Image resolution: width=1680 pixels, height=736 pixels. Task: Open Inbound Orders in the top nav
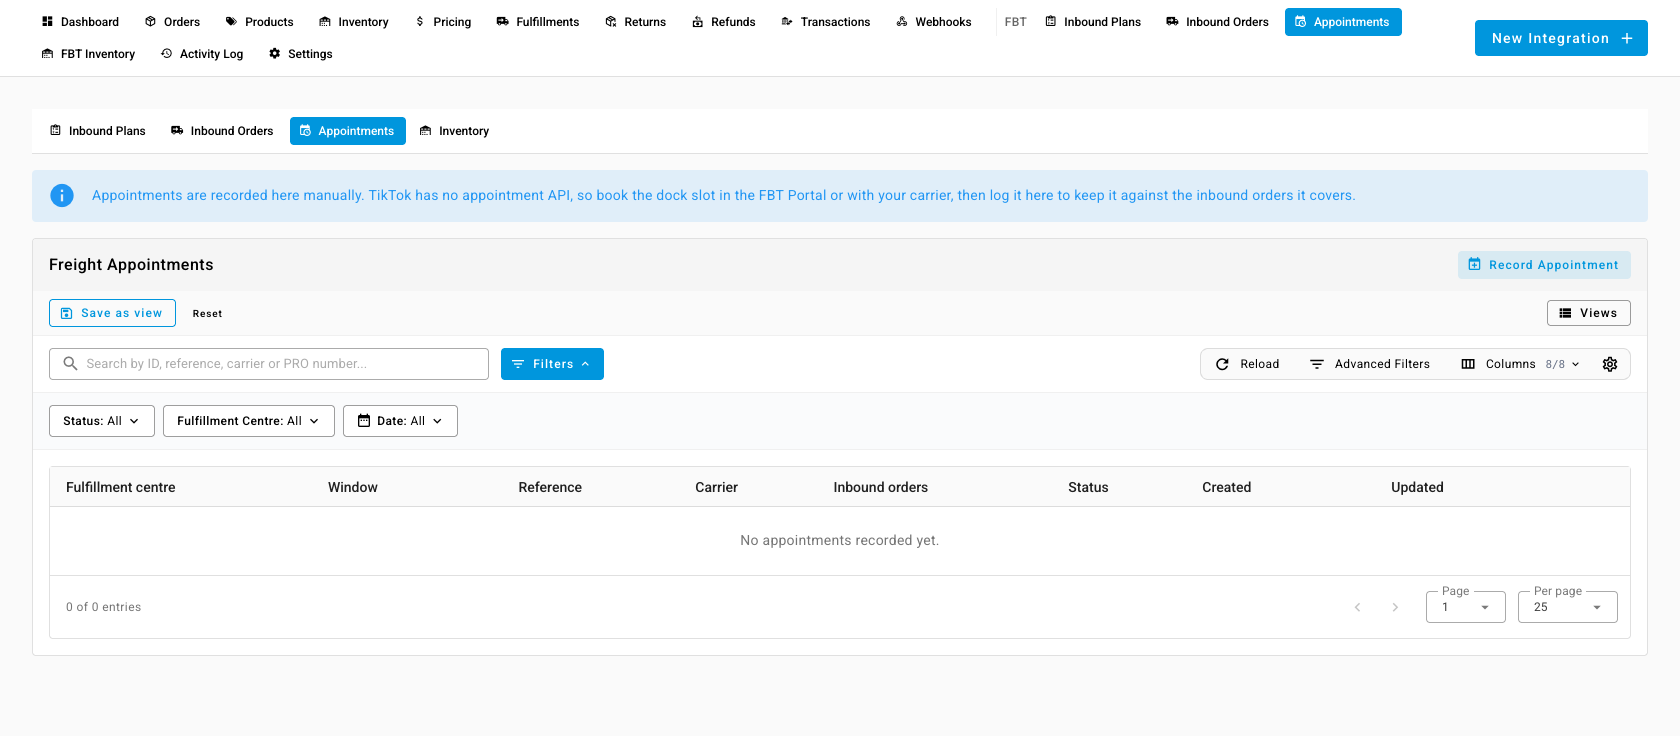pyautogui.click(x=1217, y=22)
